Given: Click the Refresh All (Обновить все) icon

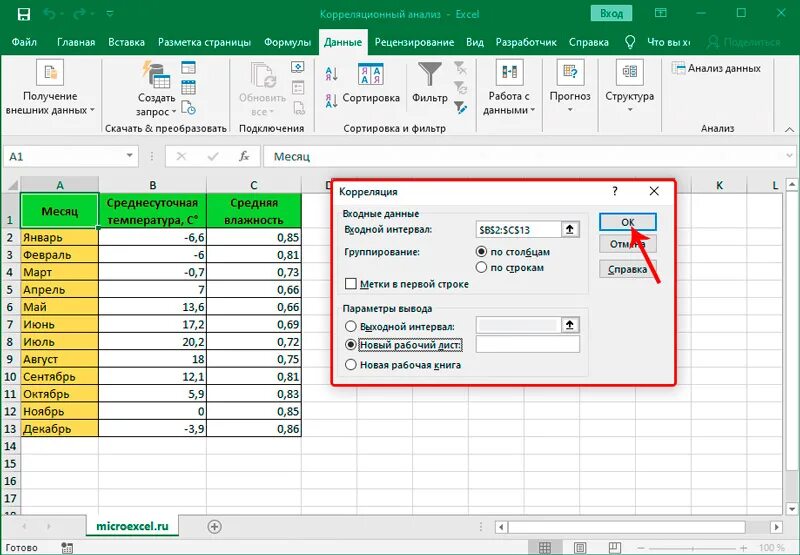Looking at the screenshot, I should 263,75.
